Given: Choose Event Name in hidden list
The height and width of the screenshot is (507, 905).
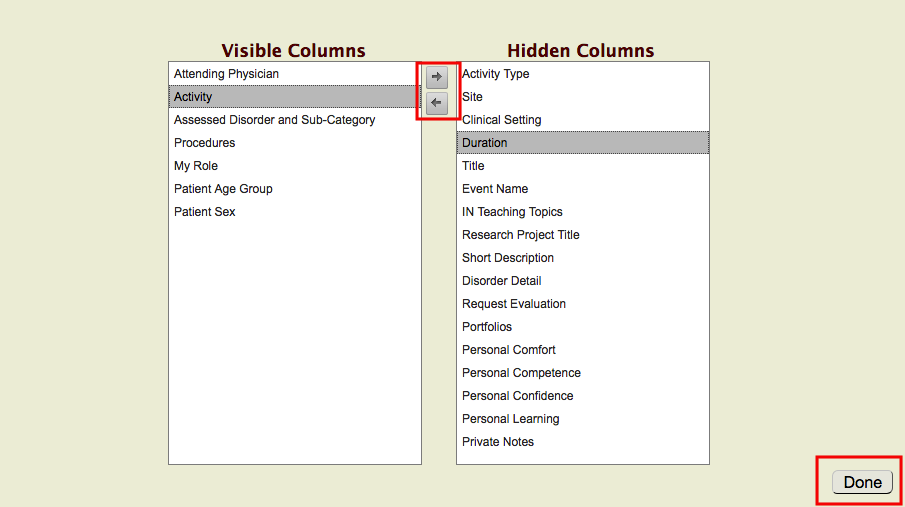Looking at the screenshot, I should click(583, 189).
